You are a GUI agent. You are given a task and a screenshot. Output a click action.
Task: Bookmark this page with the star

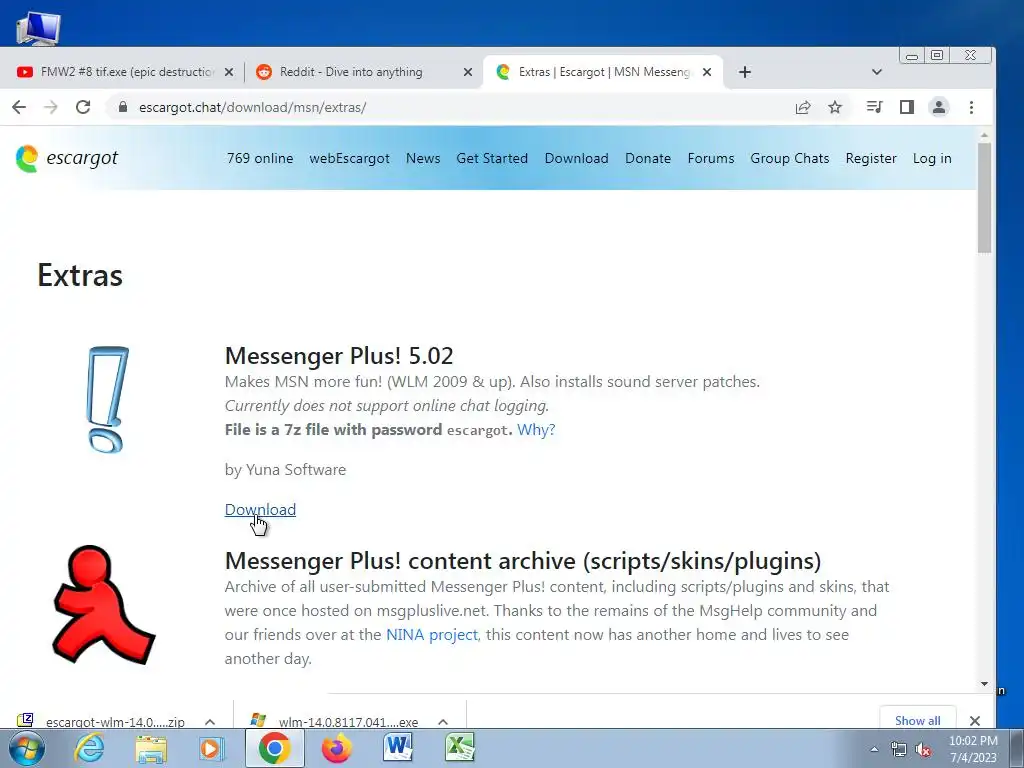[x=835, y=107]
